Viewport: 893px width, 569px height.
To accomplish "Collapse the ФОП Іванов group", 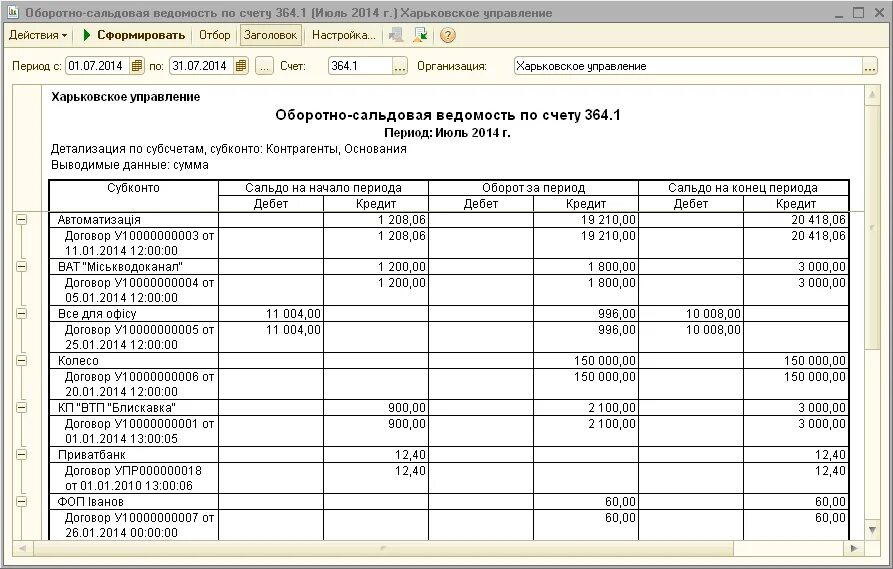I will pyautogui.click(x=22, y=502).
